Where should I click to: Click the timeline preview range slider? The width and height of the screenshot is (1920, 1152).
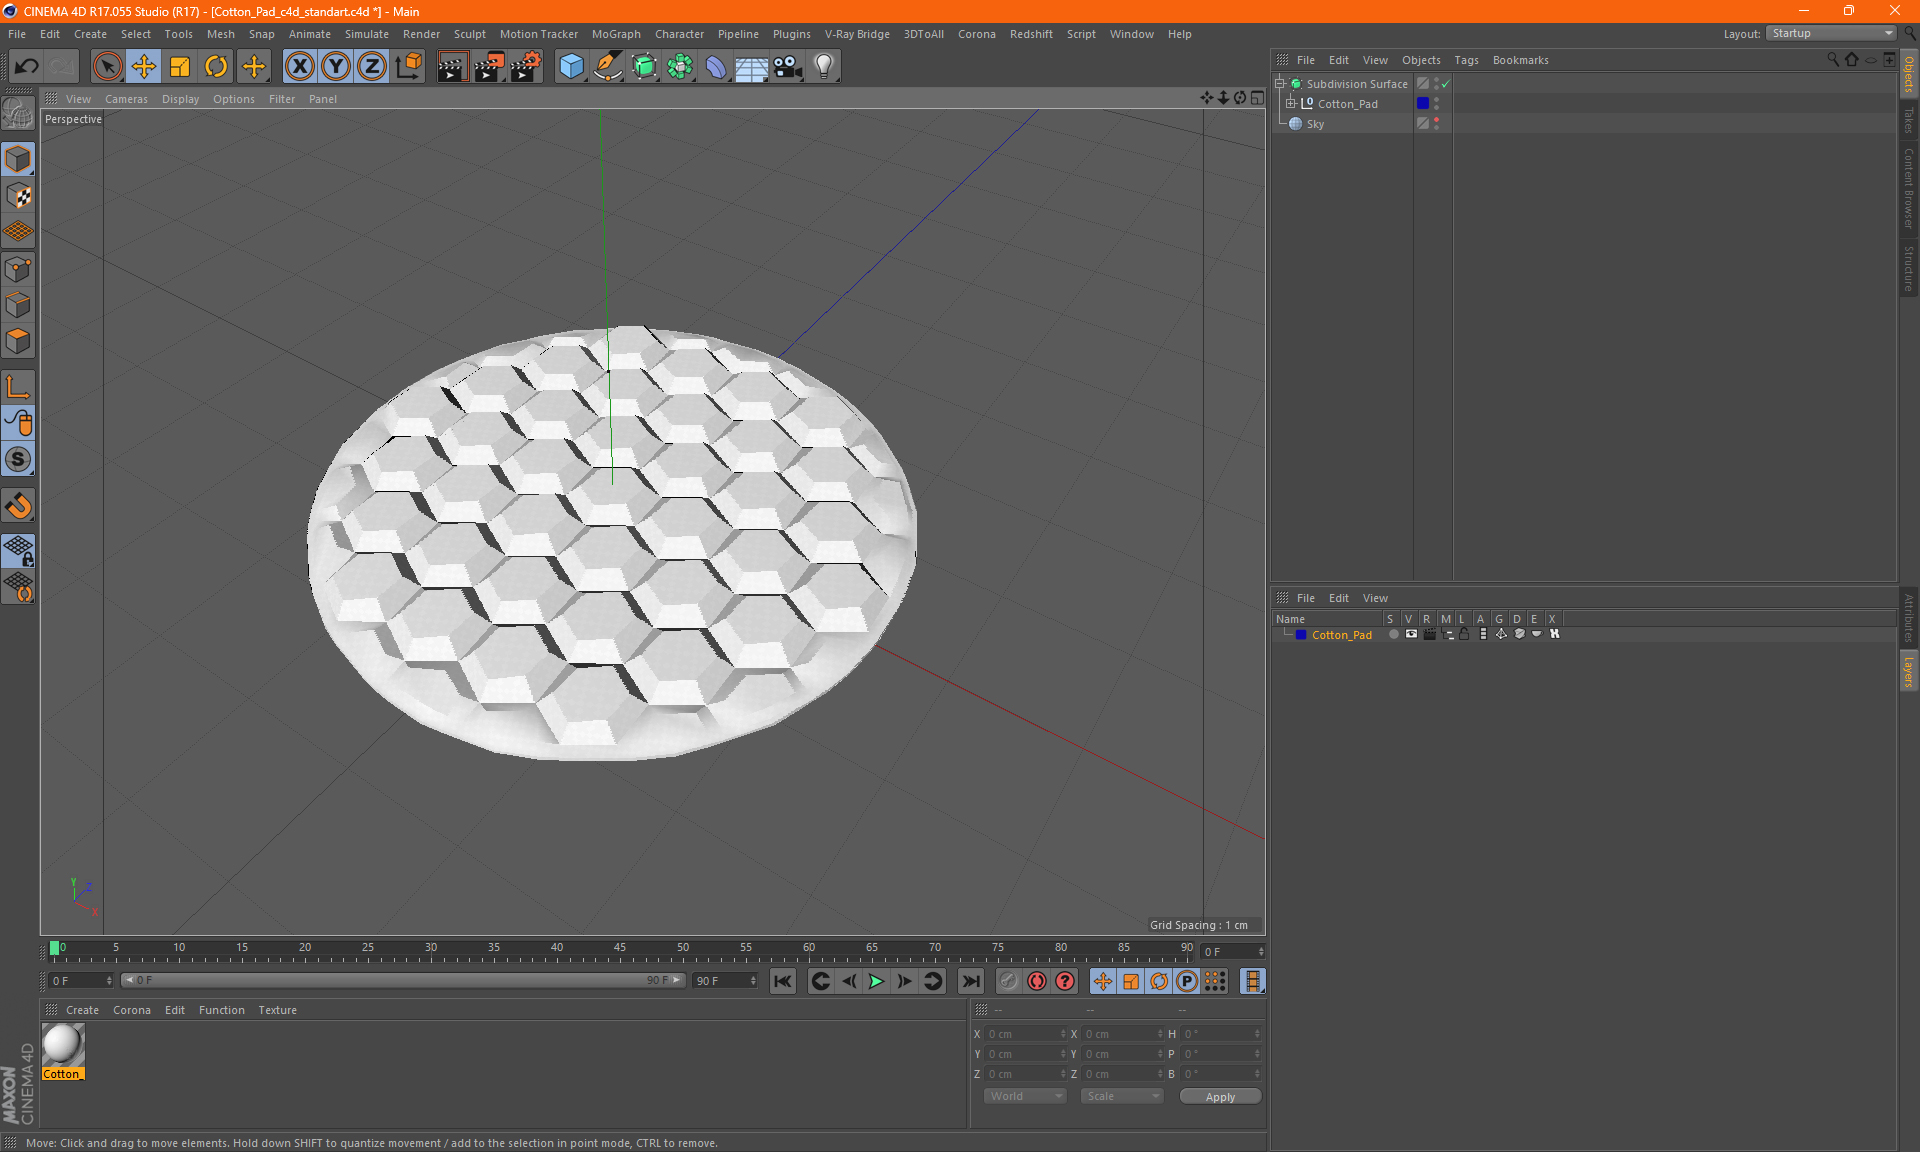(x=403, y=980)
